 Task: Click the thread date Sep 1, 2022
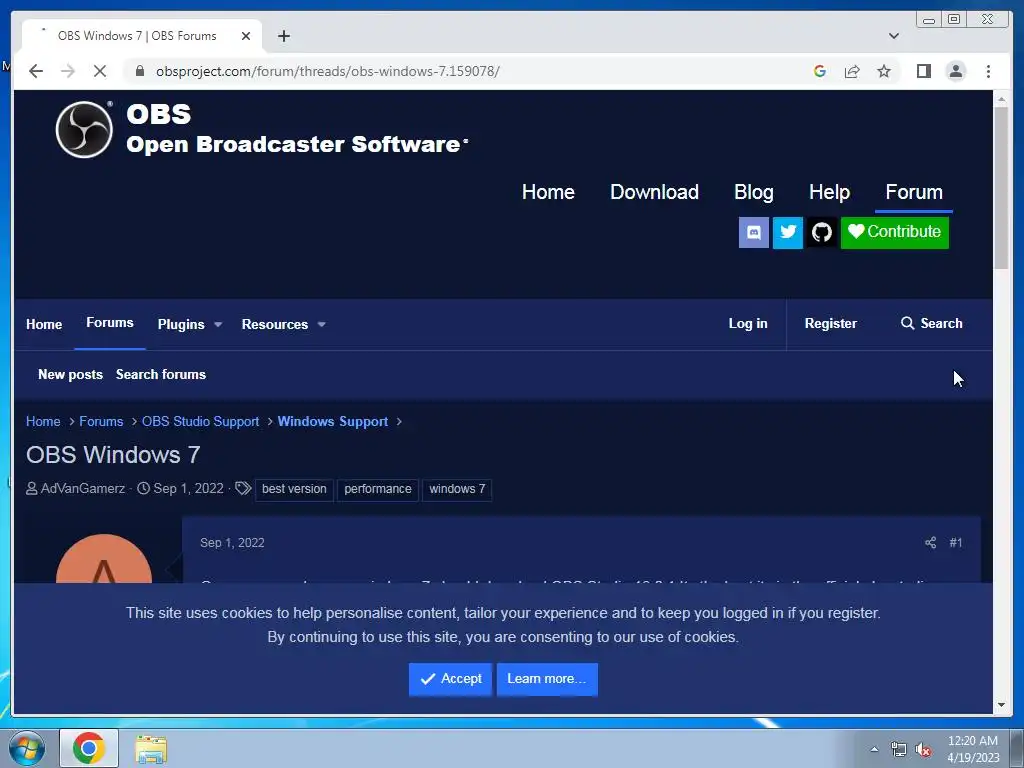tap(189, 488)
